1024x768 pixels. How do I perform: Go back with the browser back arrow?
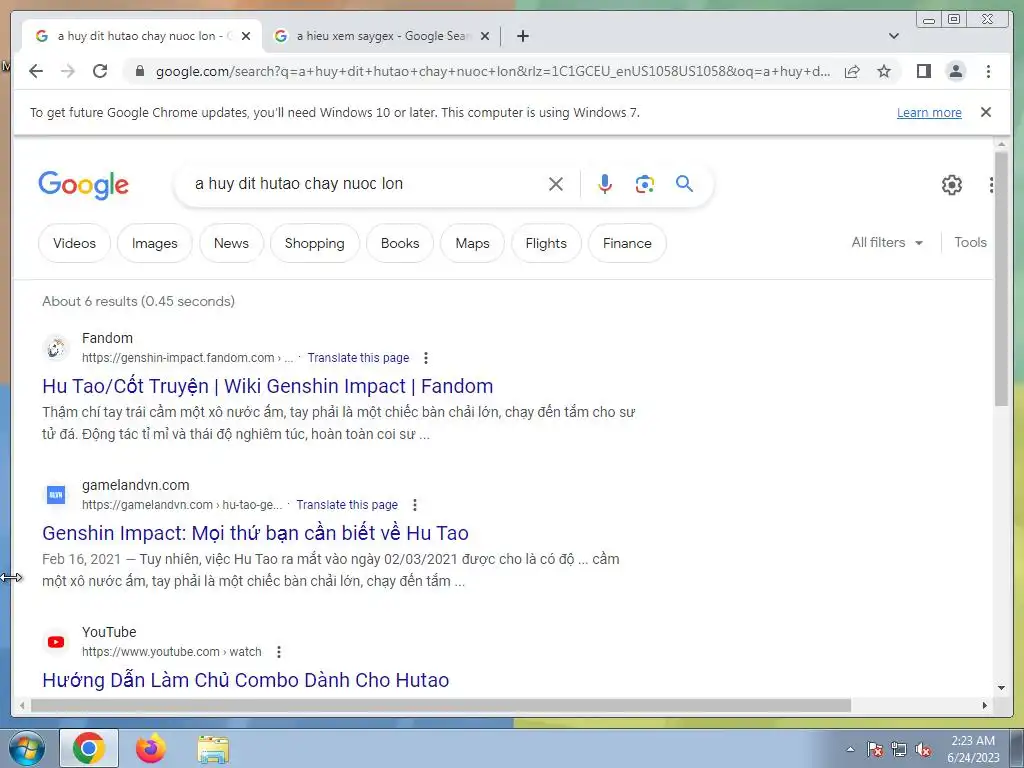point(36,71)
